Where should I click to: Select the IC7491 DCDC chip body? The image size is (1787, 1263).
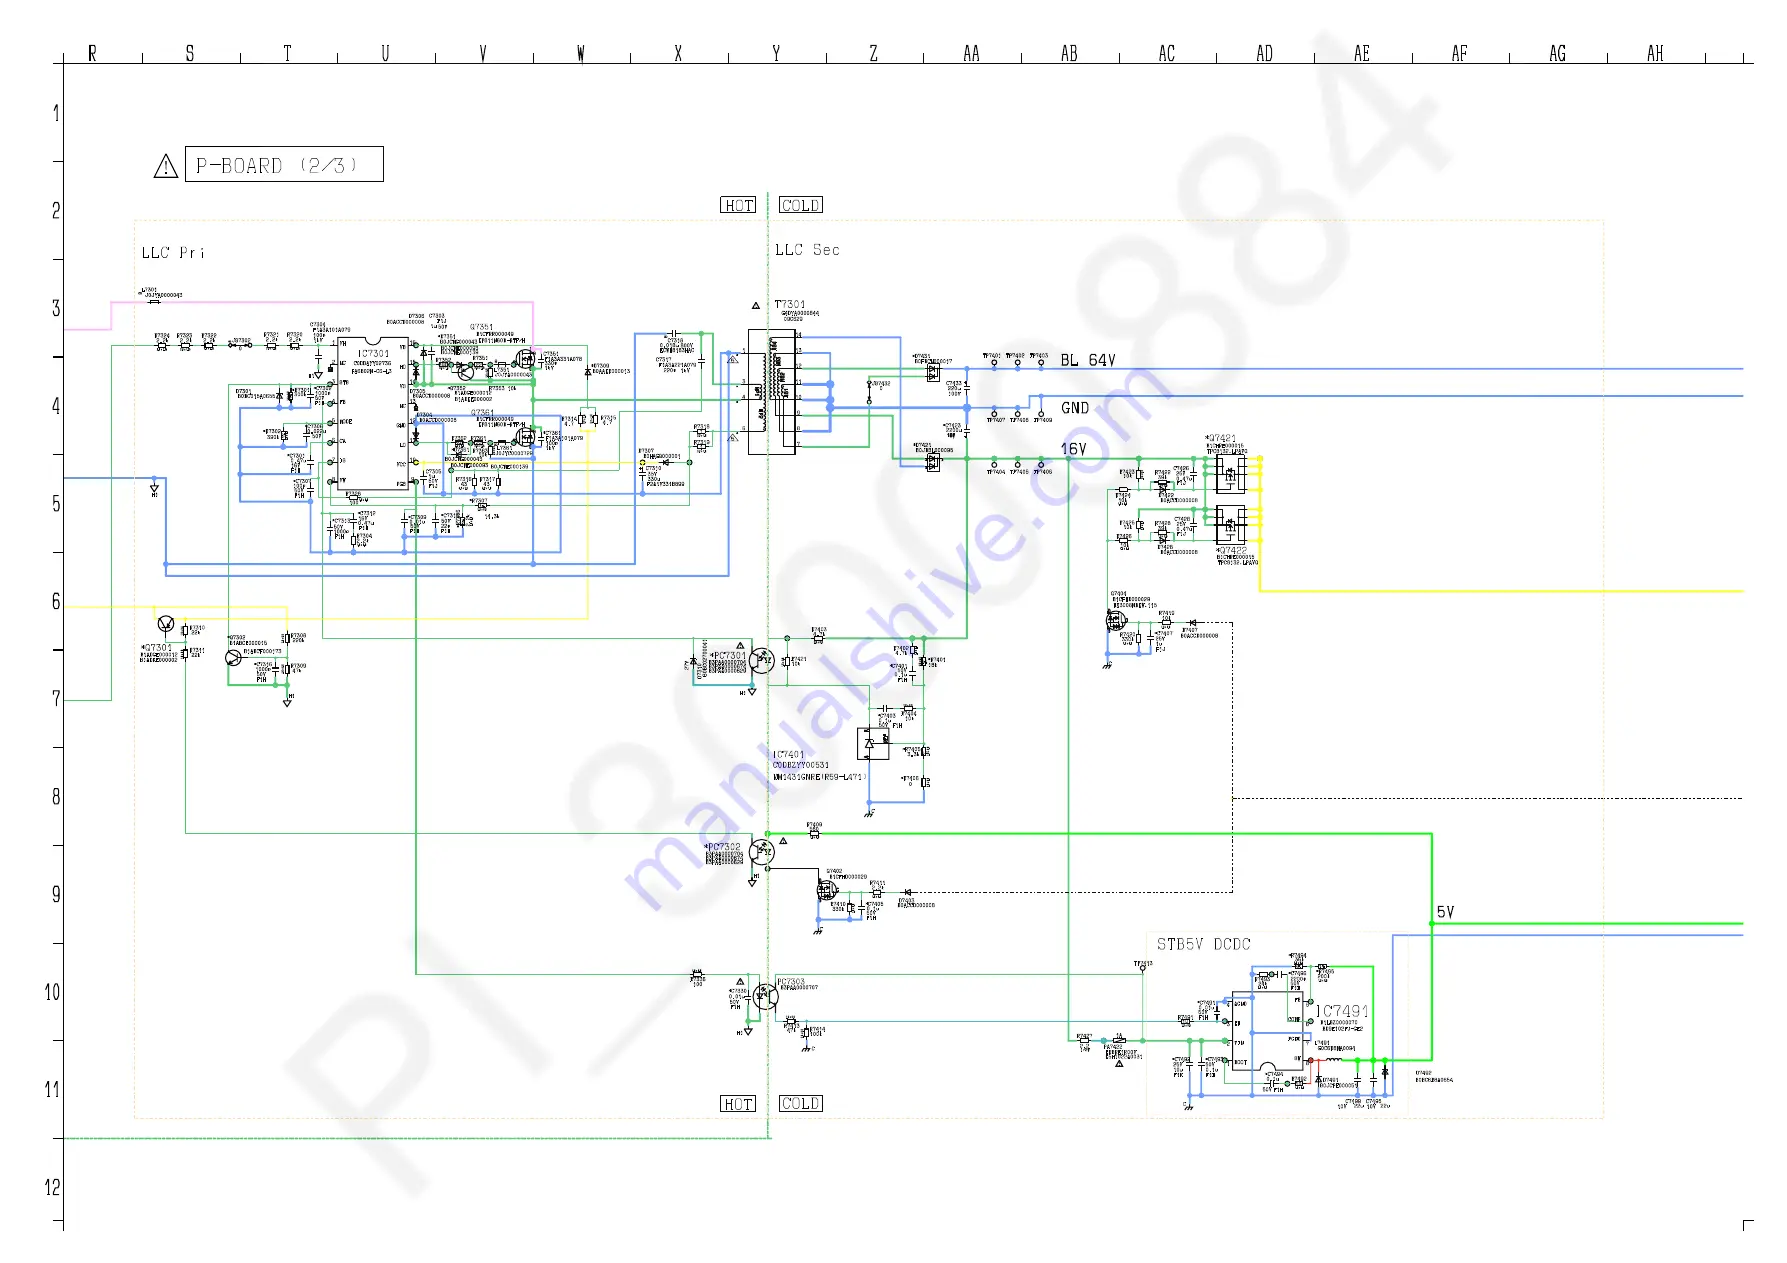pos(1268,1031)
